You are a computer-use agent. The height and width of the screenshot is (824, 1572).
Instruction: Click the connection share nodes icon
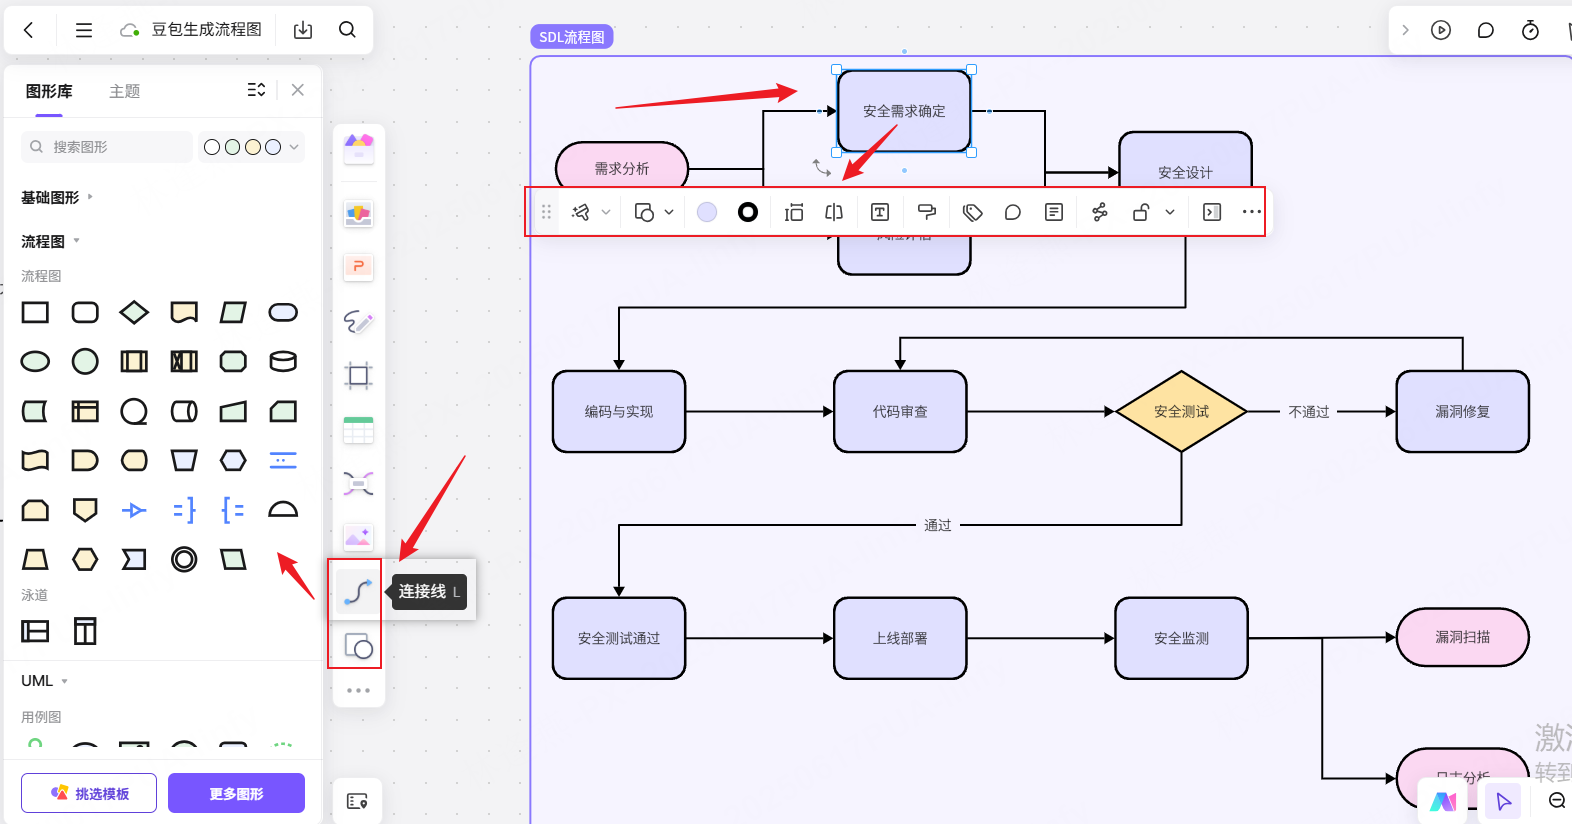click(x=1100, y=212)
